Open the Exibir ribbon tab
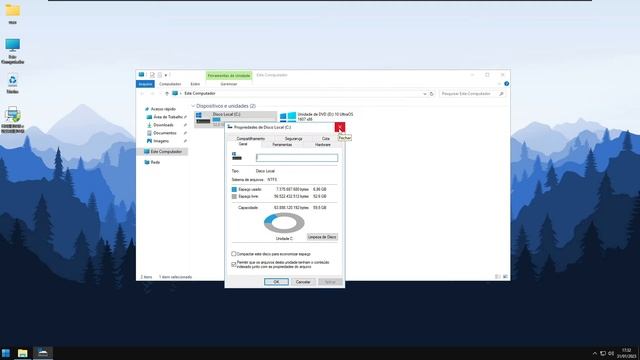Viewport: 640px width, 360px height. 195,84
